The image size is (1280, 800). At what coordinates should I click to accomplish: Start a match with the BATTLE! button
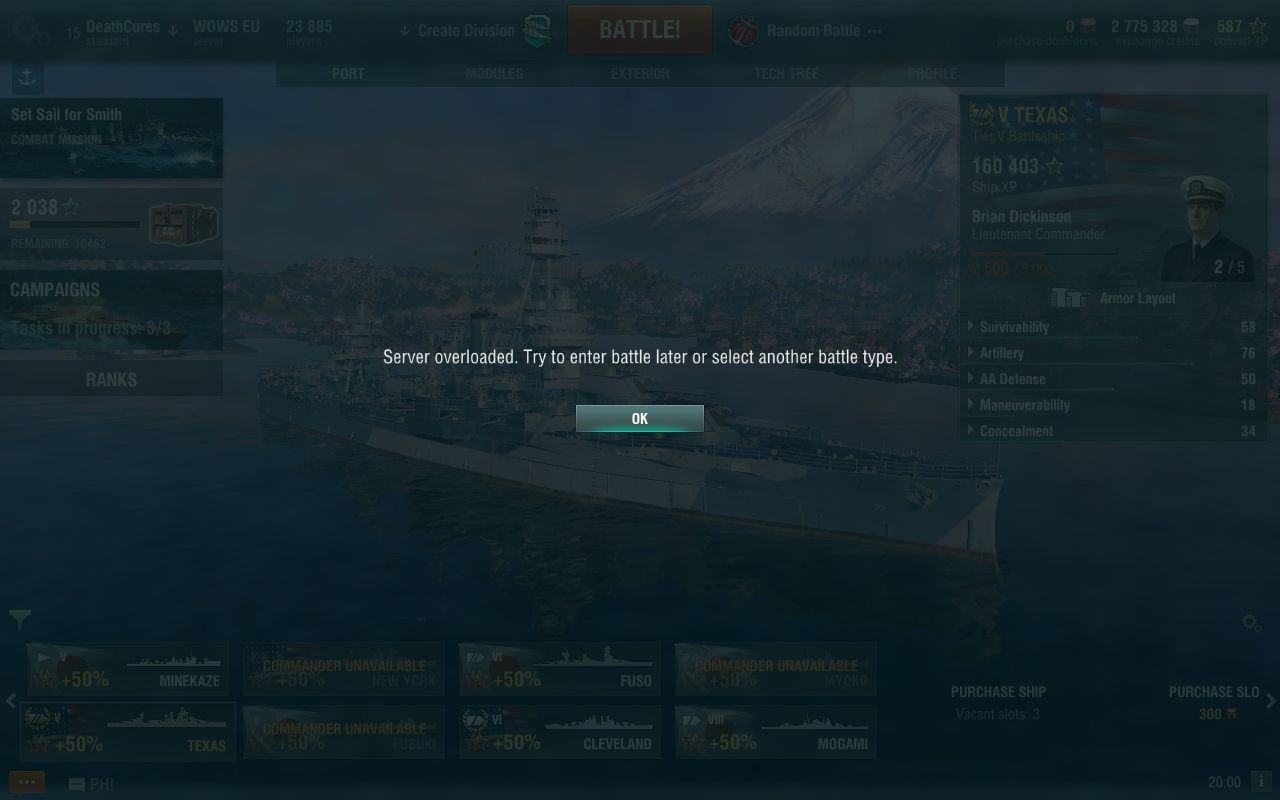click(640, 30)
